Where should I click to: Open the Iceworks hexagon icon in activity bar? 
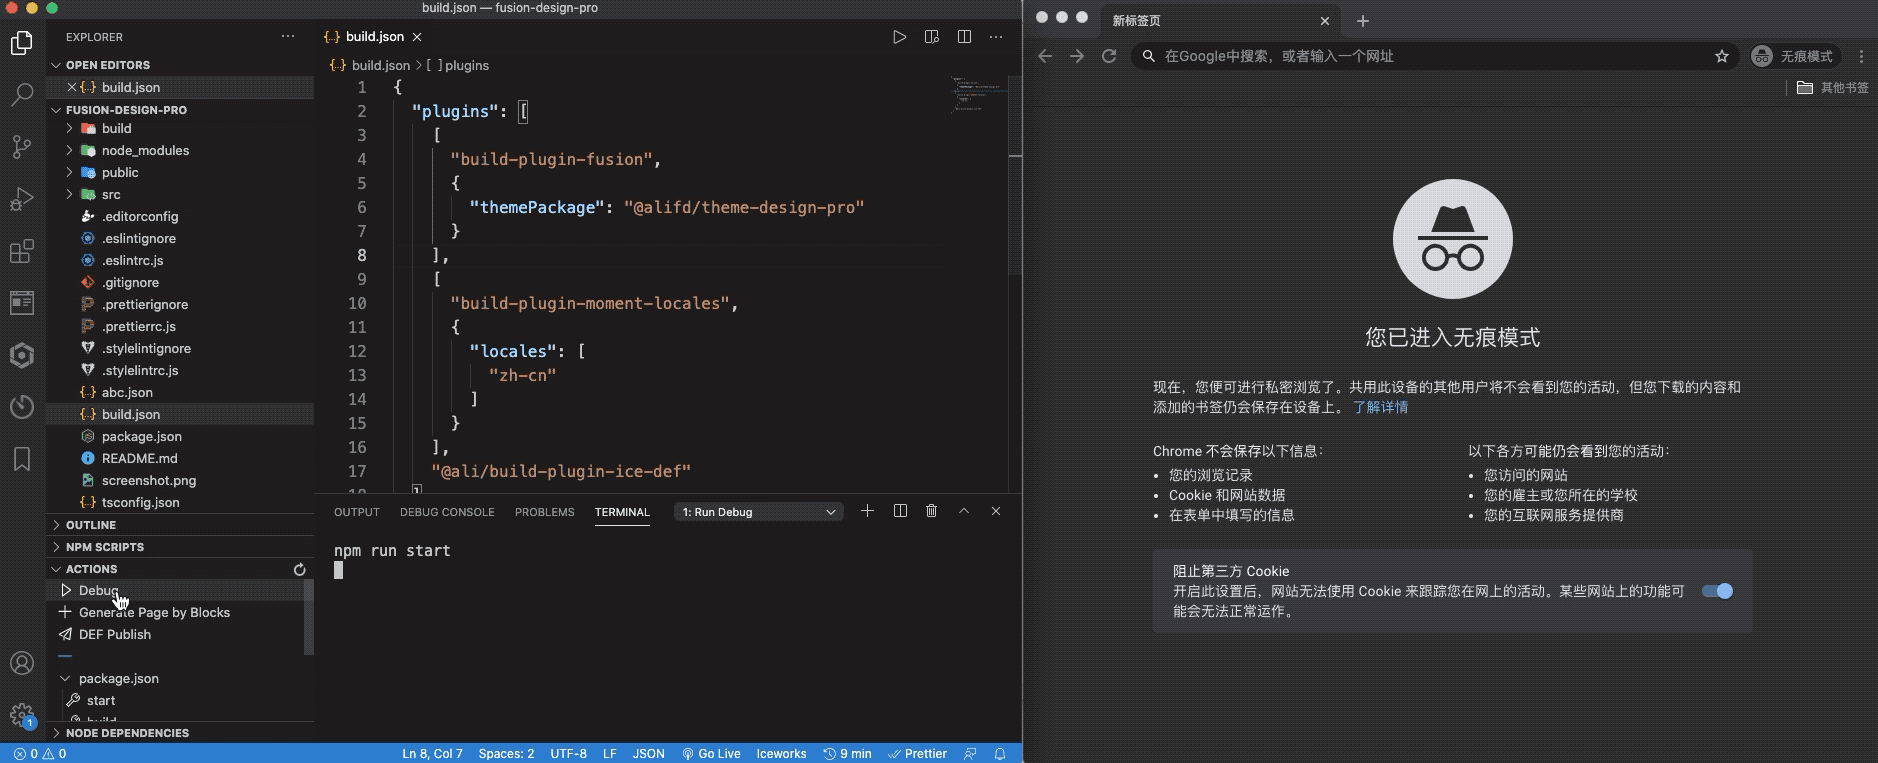(22, 355)
